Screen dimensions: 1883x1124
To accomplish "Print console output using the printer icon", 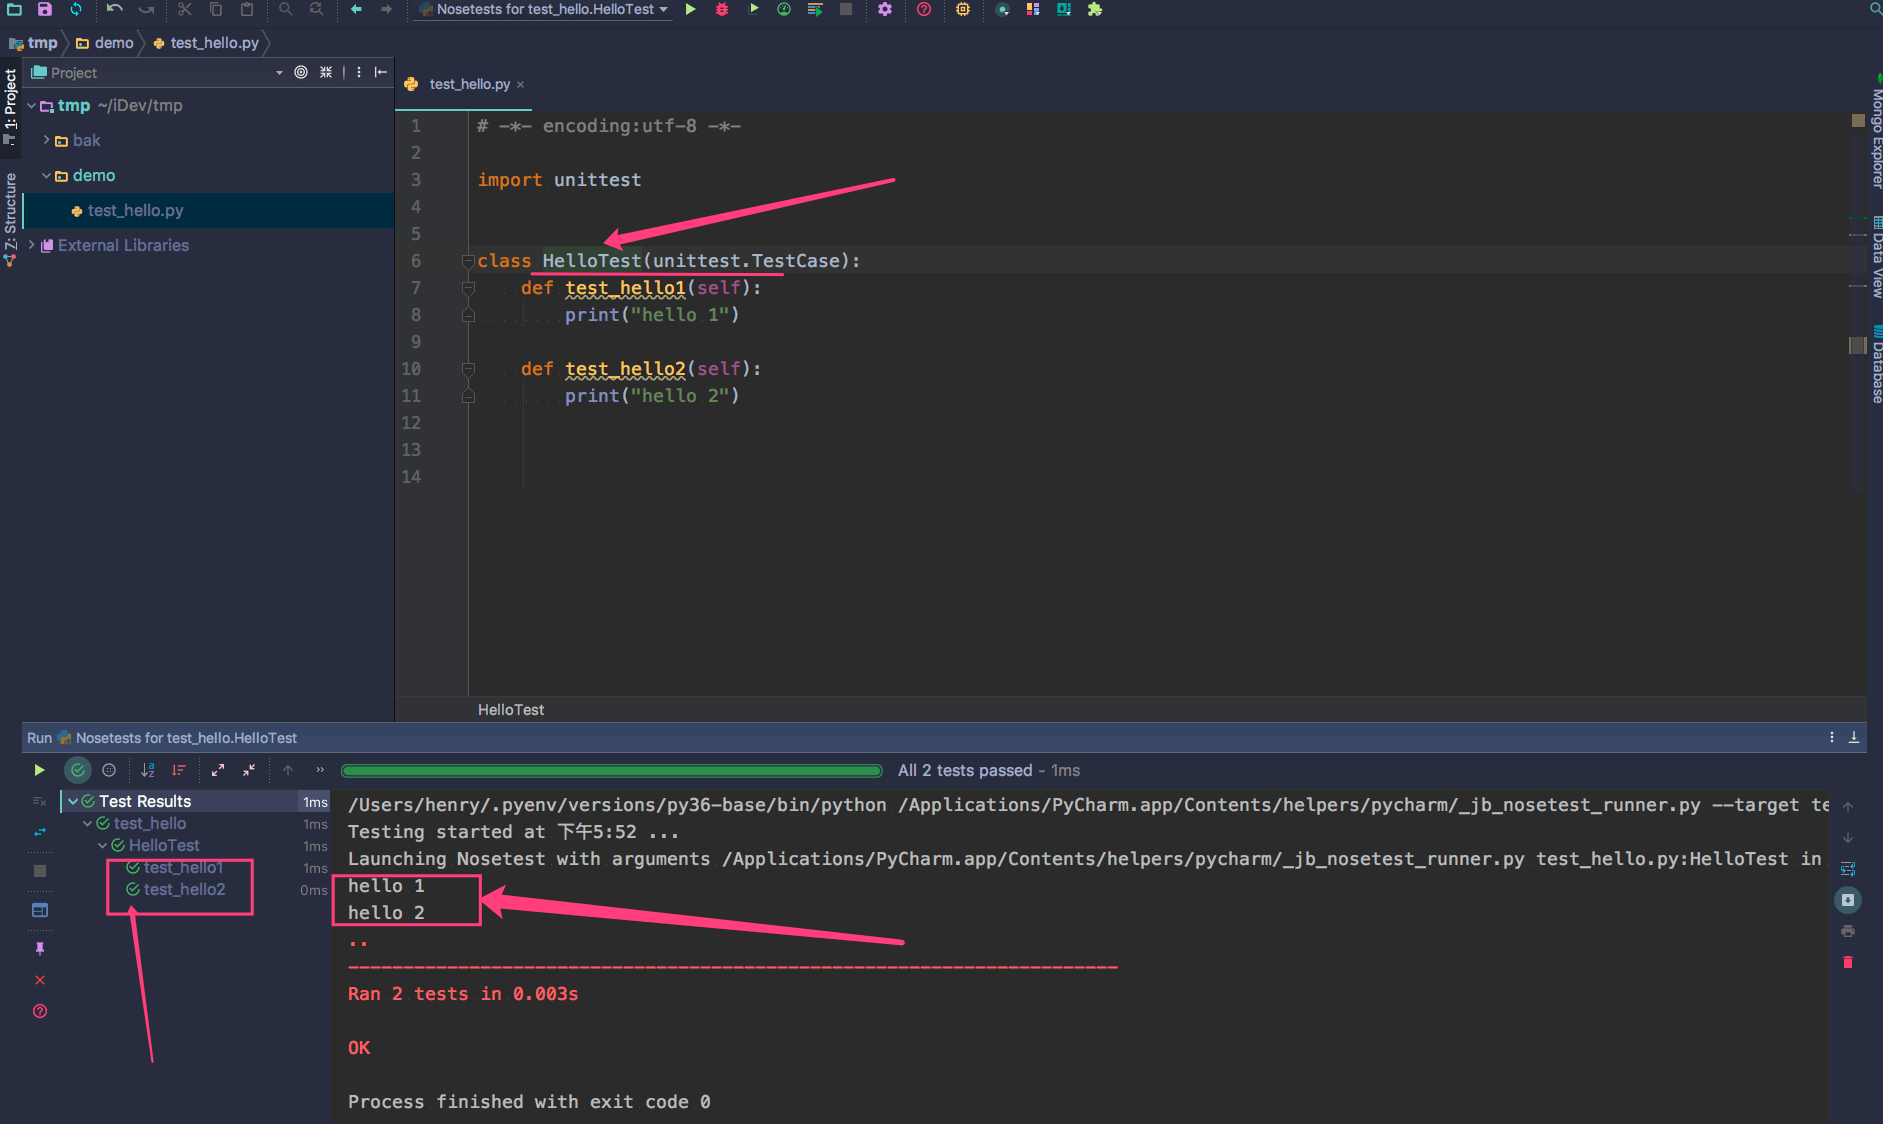I will 1849,930.
